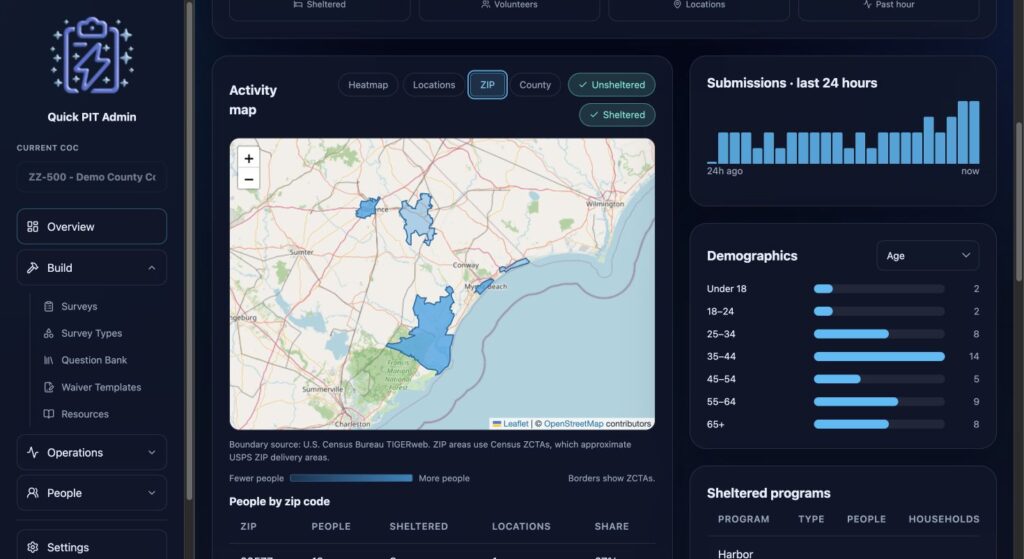
Task: Click the Locations pin icon at top
Action: point(677,5)
